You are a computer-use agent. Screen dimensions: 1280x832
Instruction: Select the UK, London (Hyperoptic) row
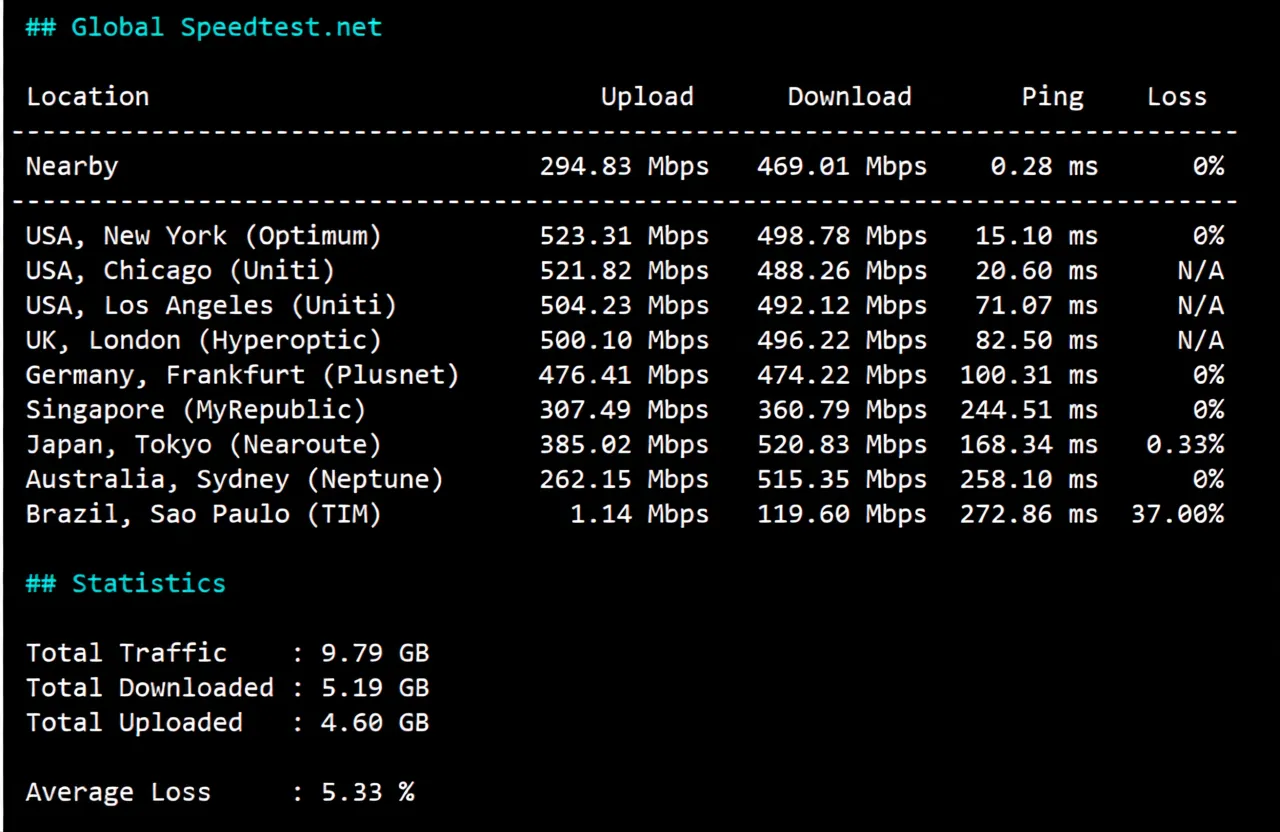pyautogui.click(x=203, y=340)
